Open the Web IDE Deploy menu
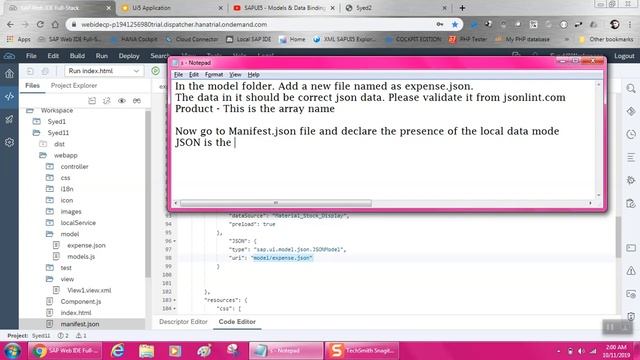640x360 pixels. coord(129,56)
